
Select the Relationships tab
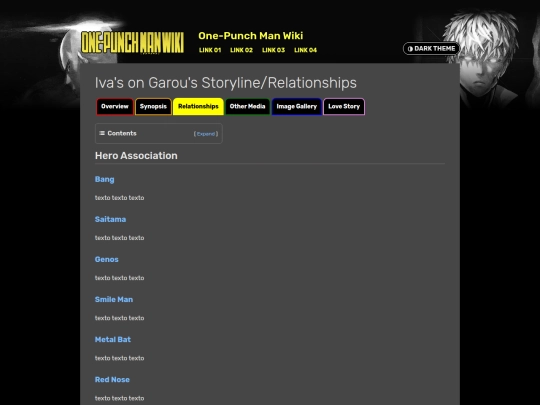click(198, 106)
